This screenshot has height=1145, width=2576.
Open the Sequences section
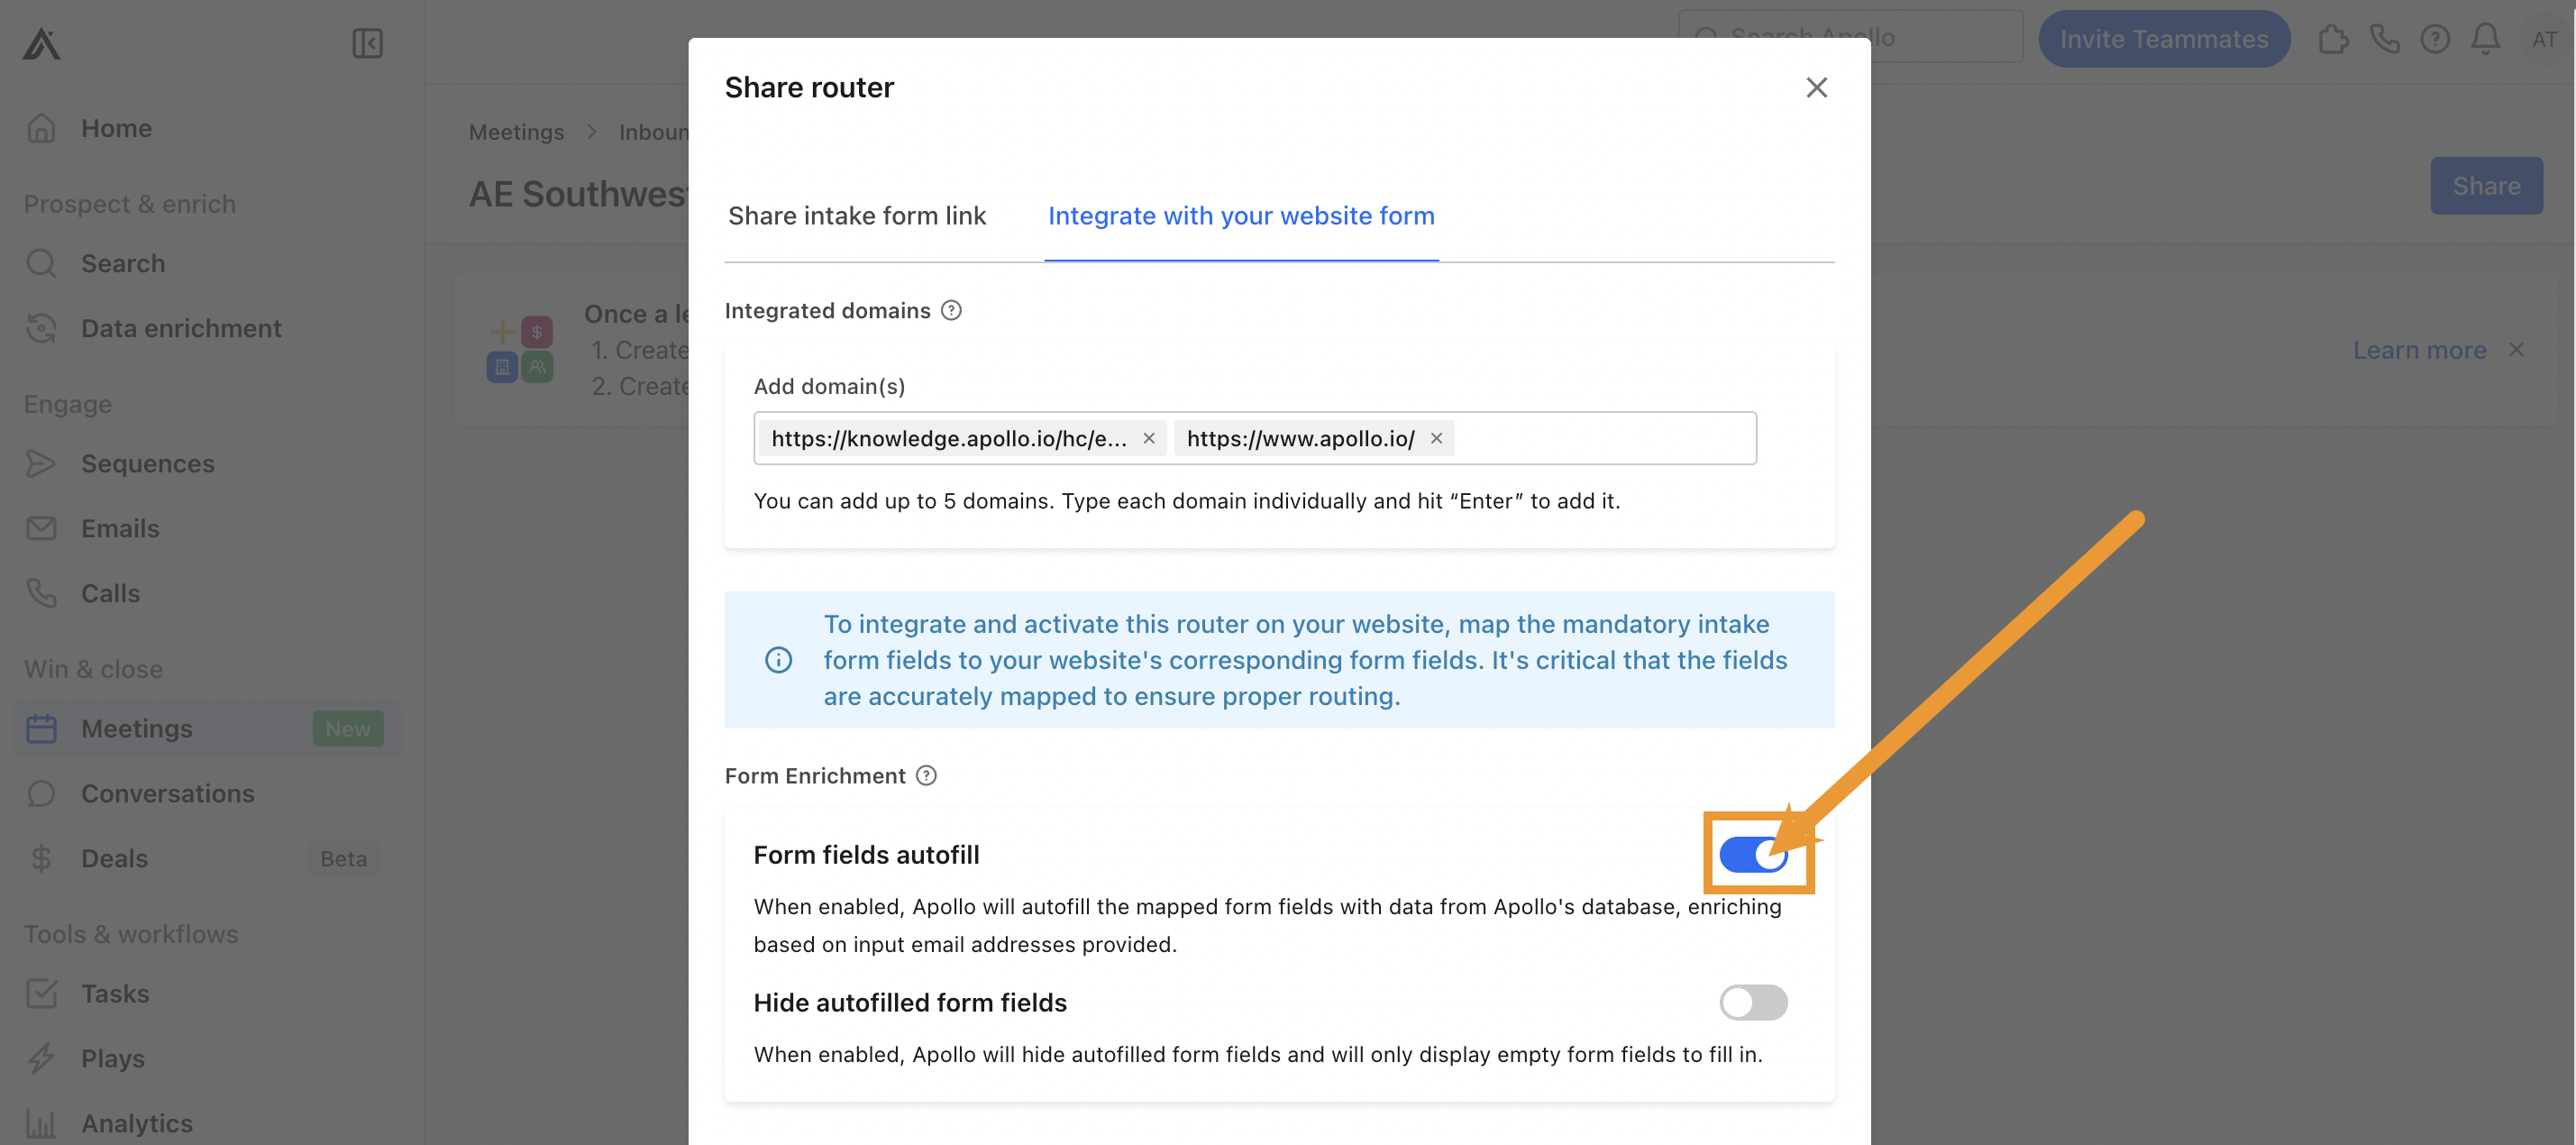147,463
